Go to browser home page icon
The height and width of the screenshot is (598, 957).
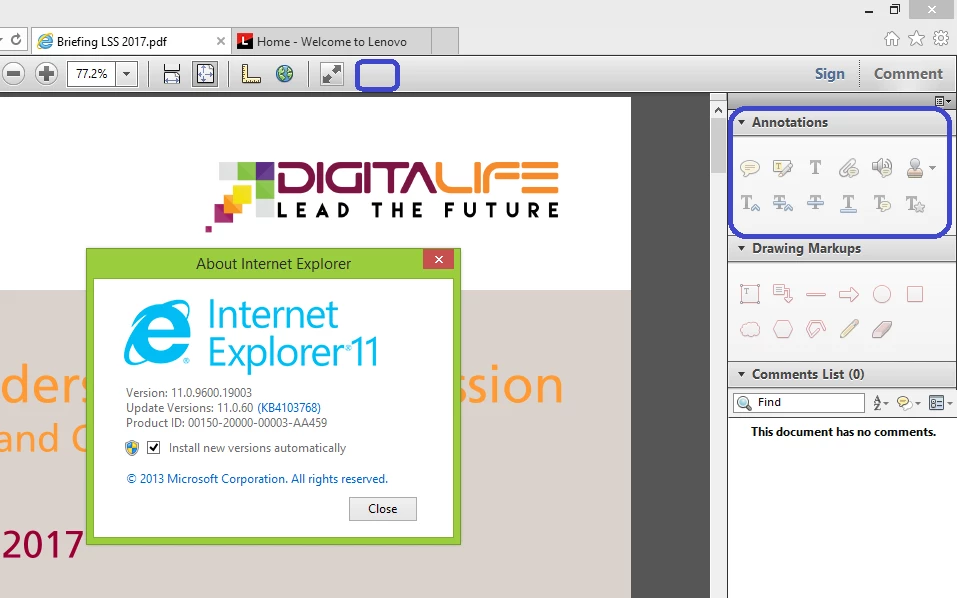click(x=892, y=38)
